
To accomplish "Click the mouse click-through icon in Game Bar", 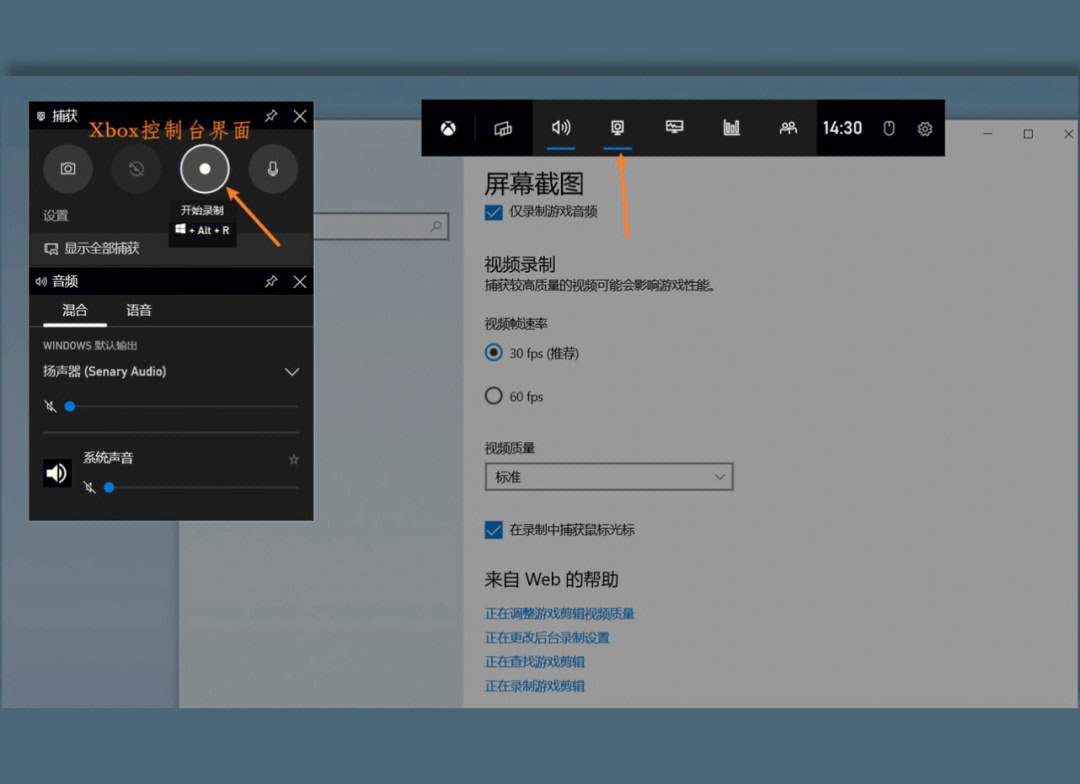I will click(x=889, y=128).
